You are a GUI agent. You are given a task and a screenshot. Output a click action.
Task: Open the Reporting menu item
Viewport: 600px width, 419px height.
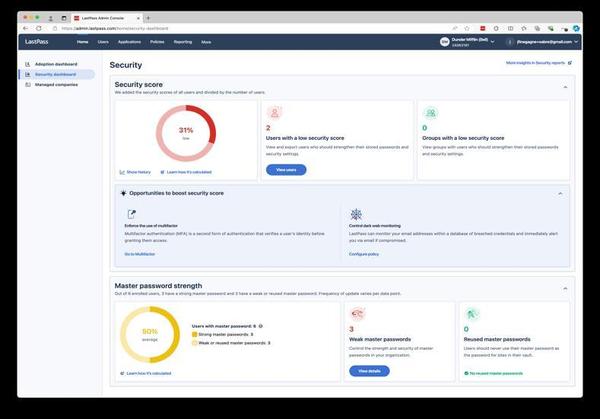pos(183,42)
